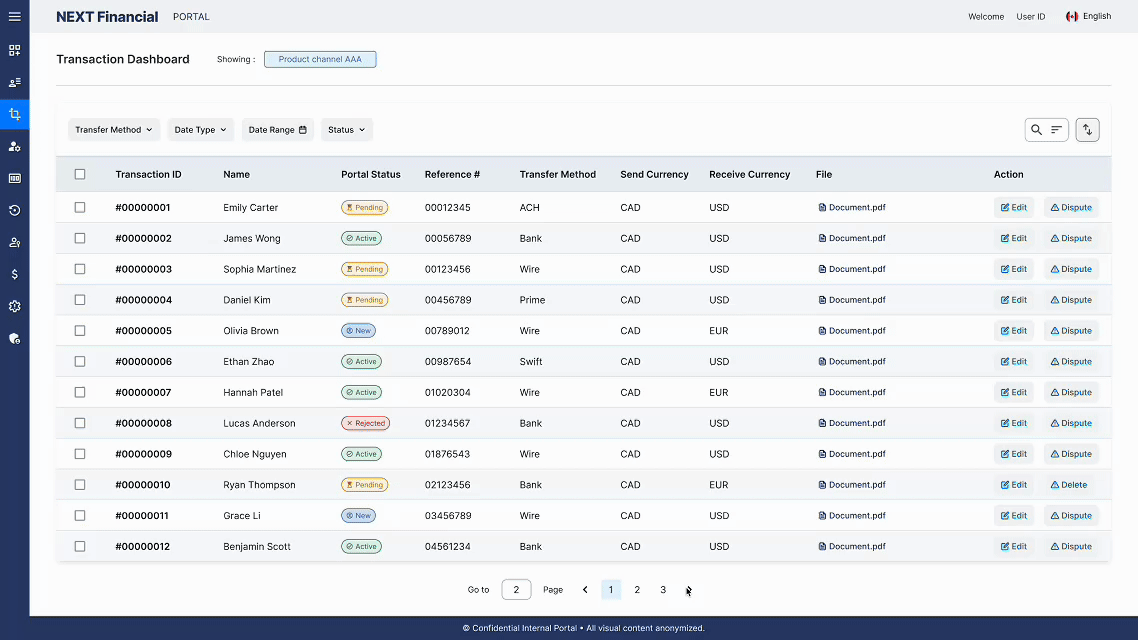Click the settings gear sidebar icon

point(14,306)
